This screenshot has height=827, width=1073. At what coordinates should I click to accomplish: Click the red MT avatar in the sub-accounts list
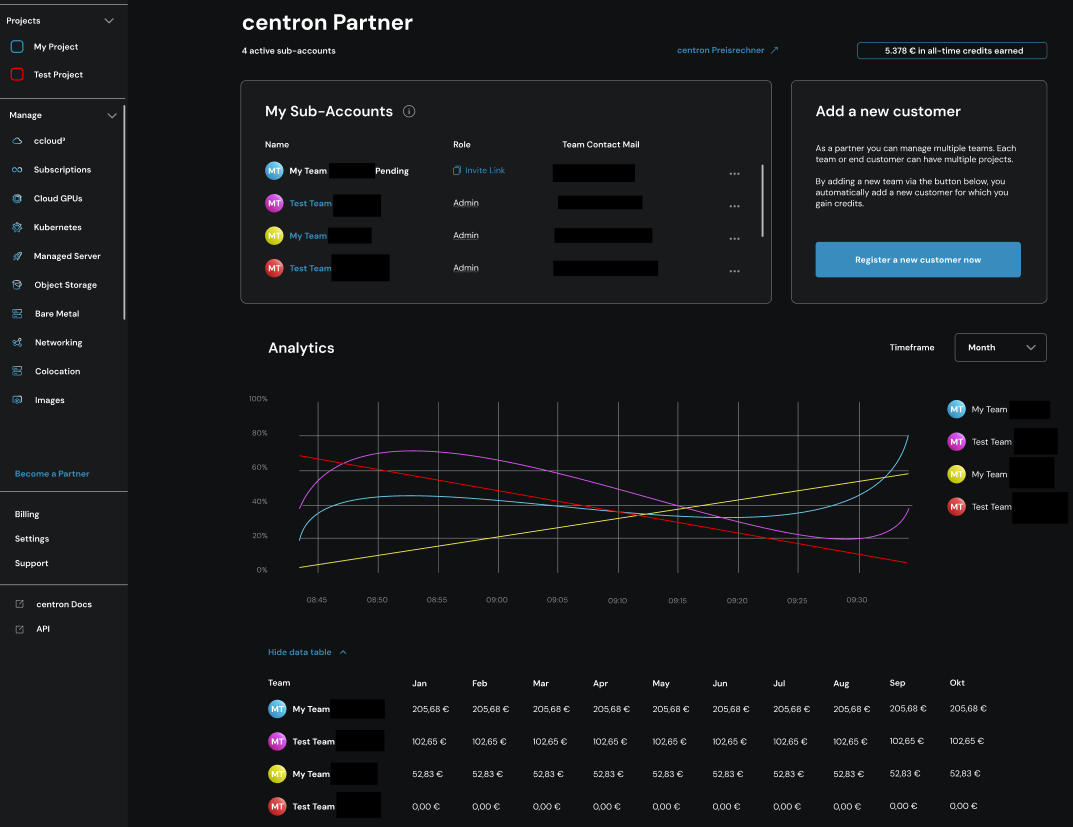[x=274, y=268]
